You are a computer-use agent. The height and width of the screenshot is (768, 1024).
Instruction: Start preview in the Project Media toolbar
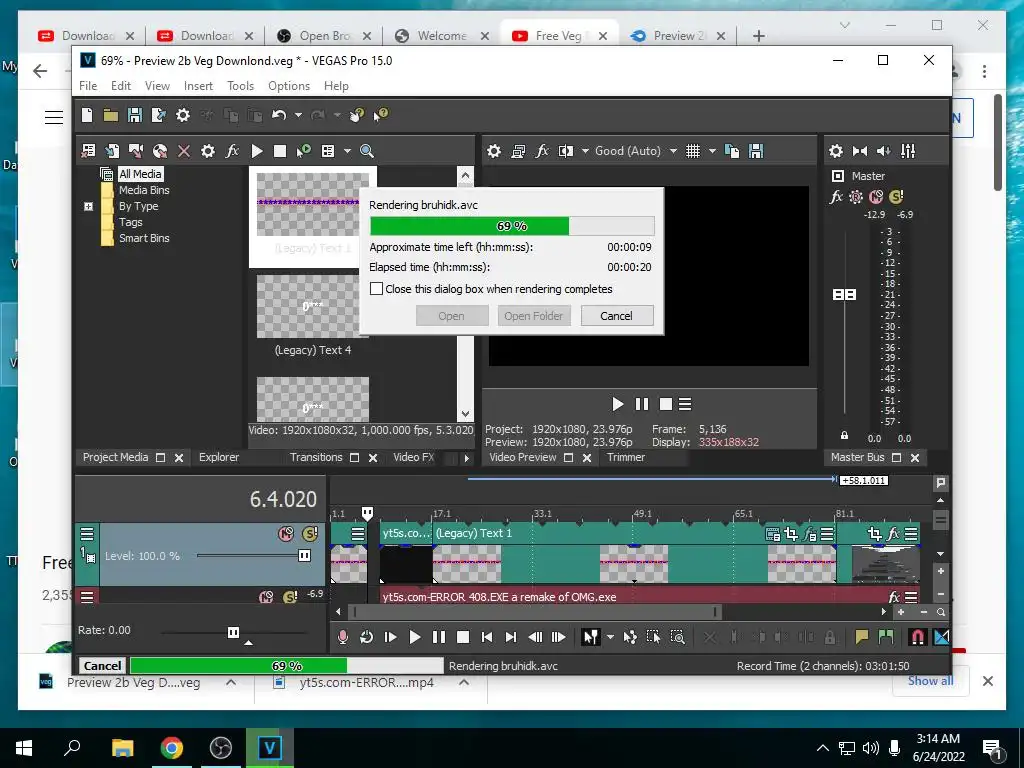pyautogui.click(x=257, y=152)
